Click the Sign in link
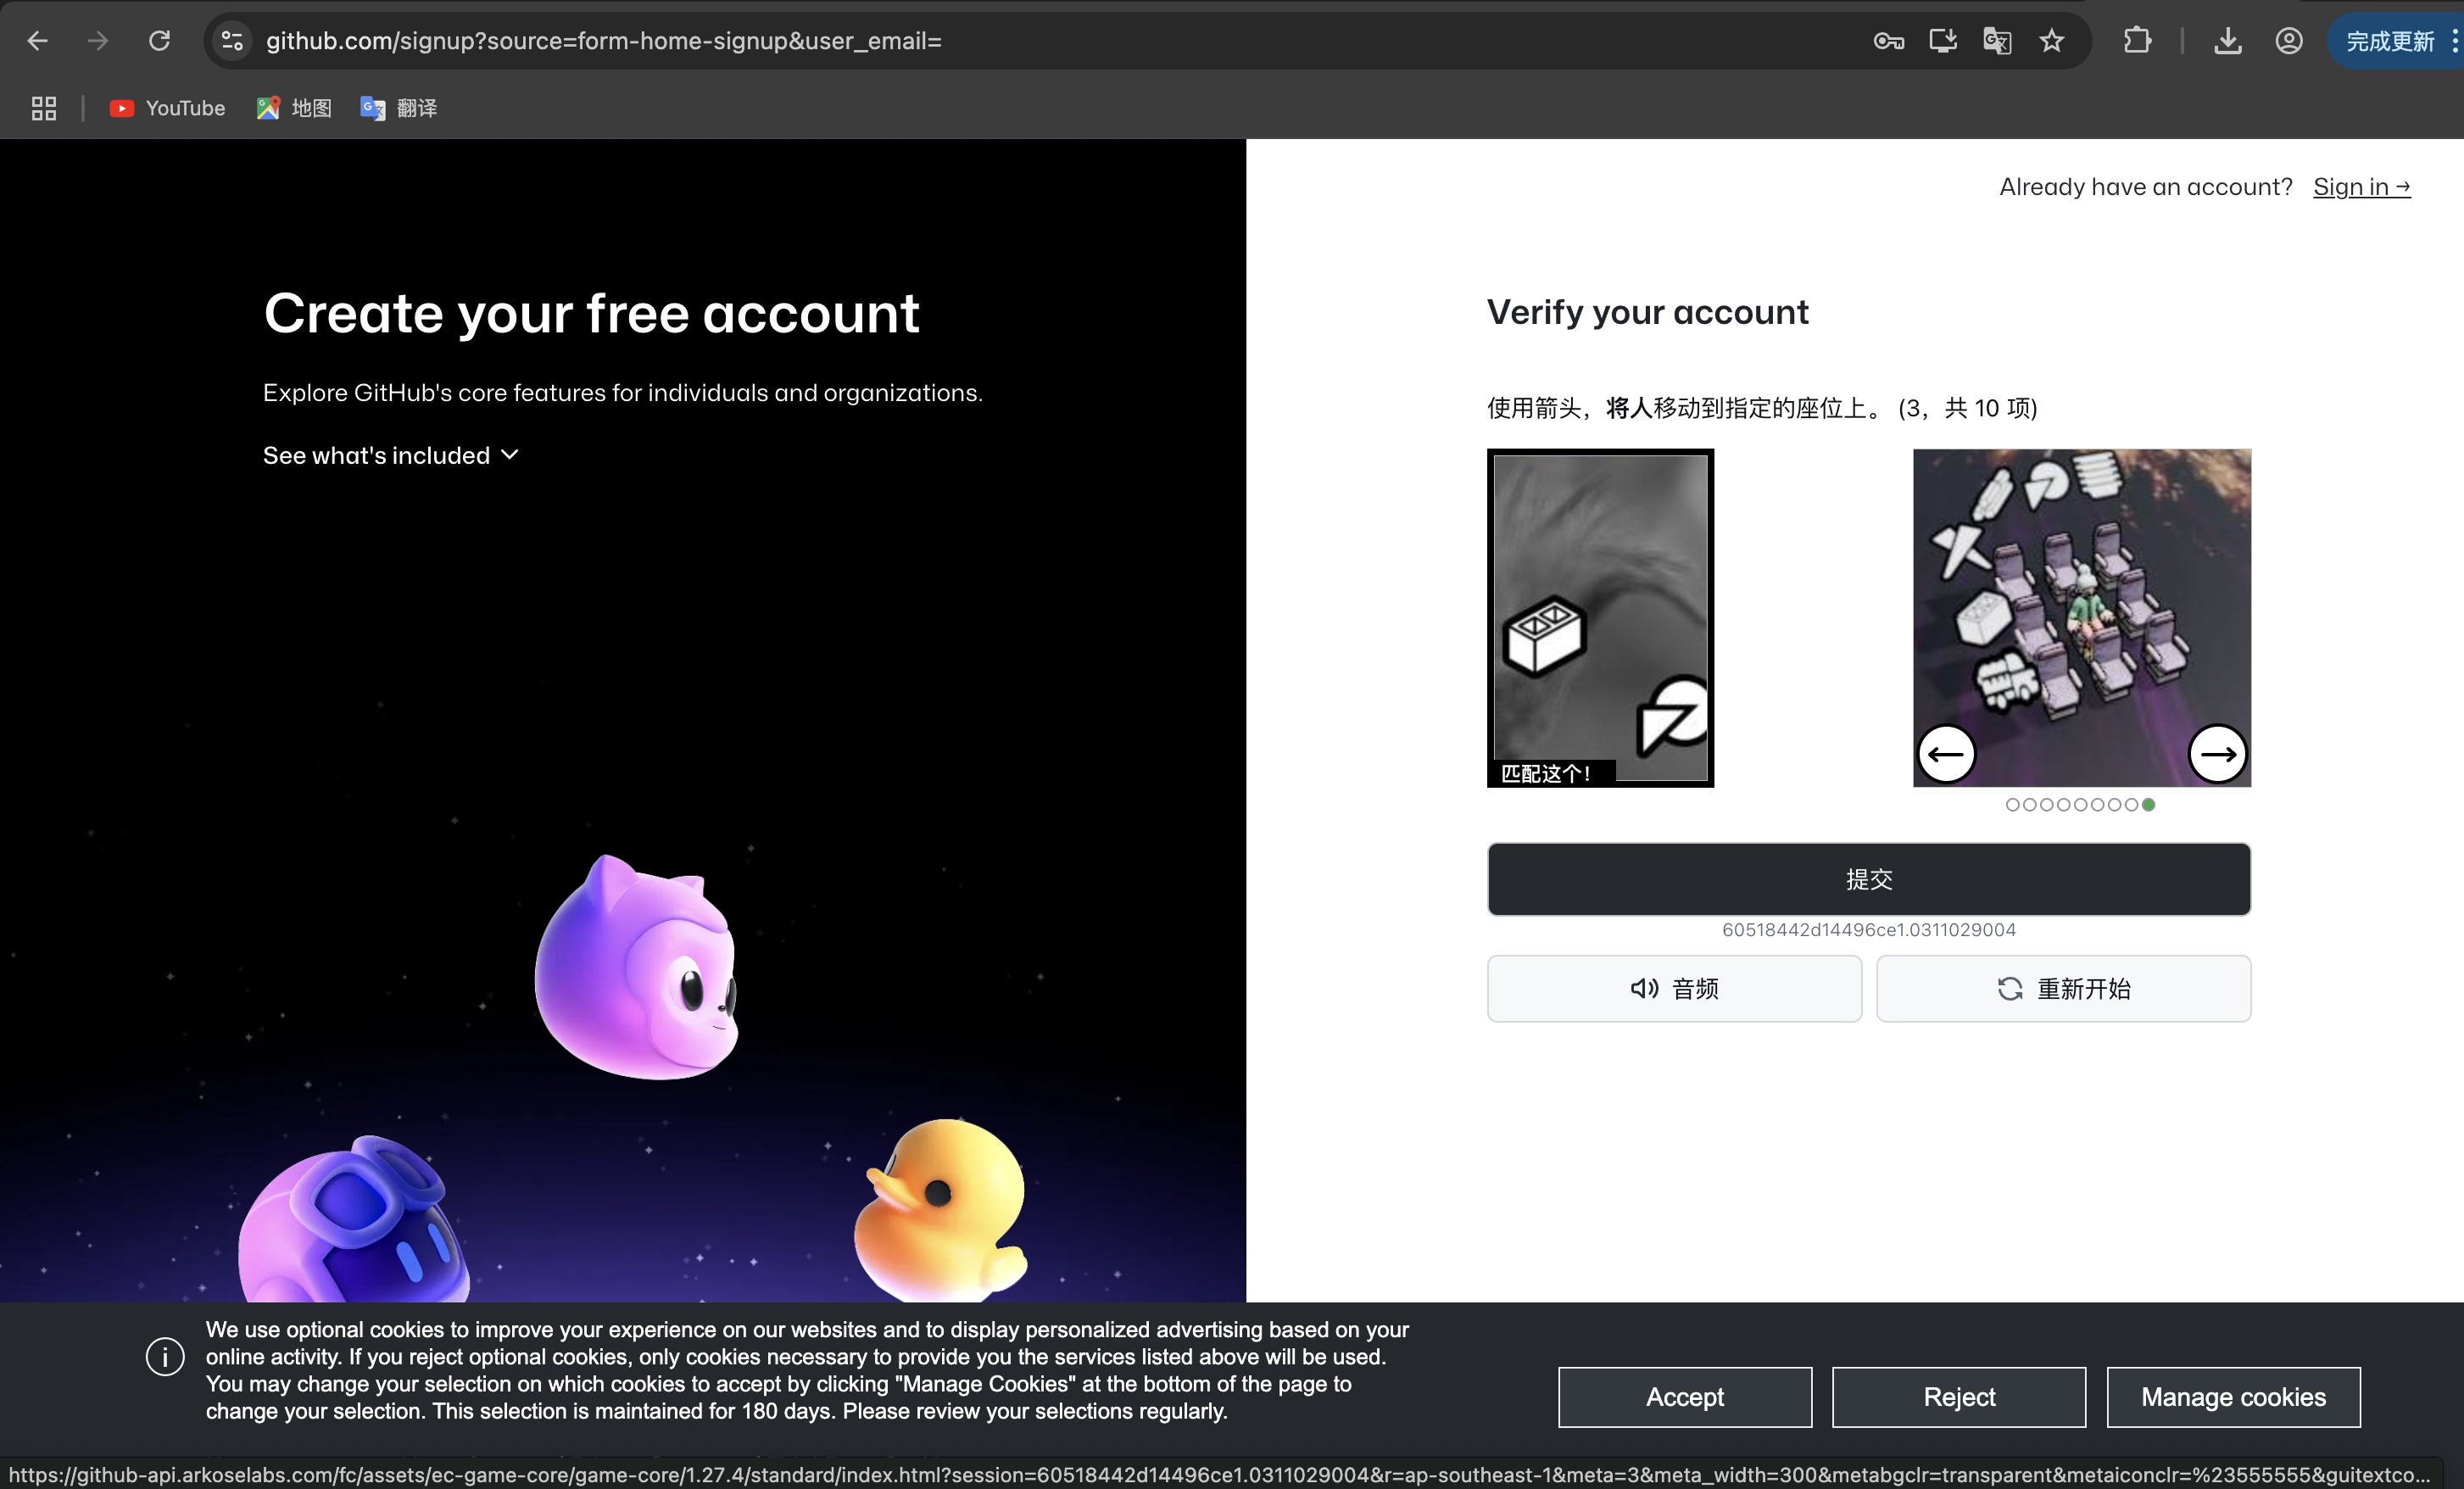This screenshot has height=1489, width=2464. click(2360, 187)
